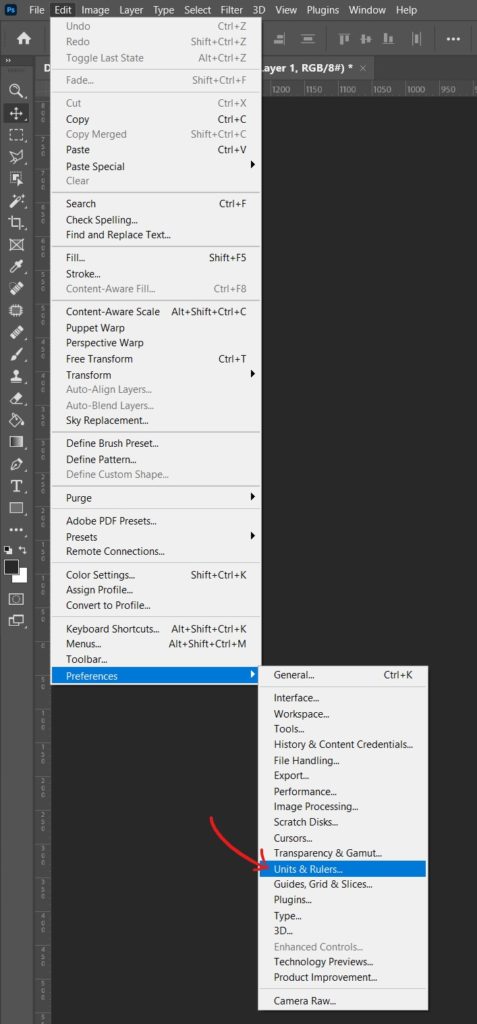Choose Define Brush Preset
The height and width of the screenshot is (1024, 477).
pos(156,443)
